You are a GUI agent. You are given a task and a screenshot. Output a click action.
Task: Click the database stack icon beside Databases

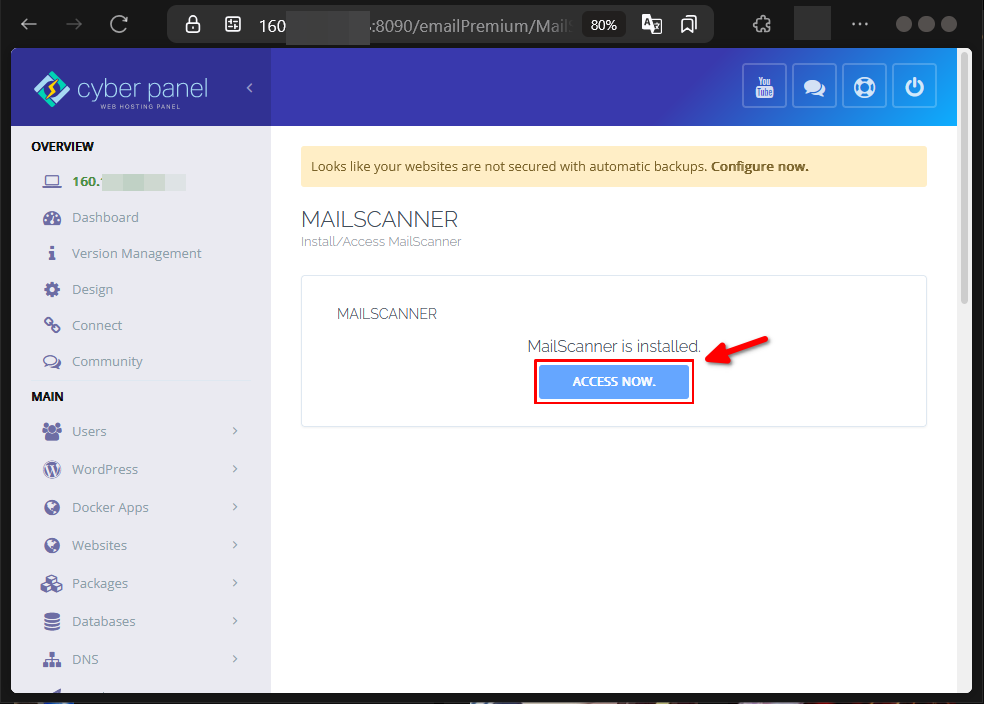52,621
